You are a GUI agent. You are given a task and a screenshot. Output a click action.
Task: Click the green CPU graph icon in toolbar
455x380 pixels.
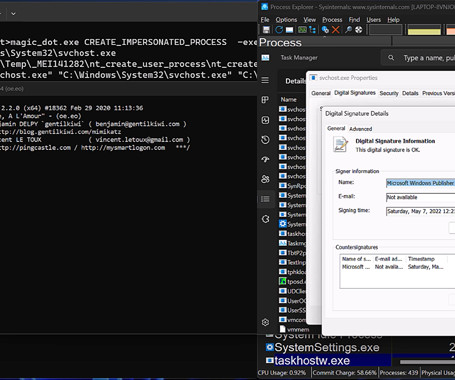click(302, 30)
